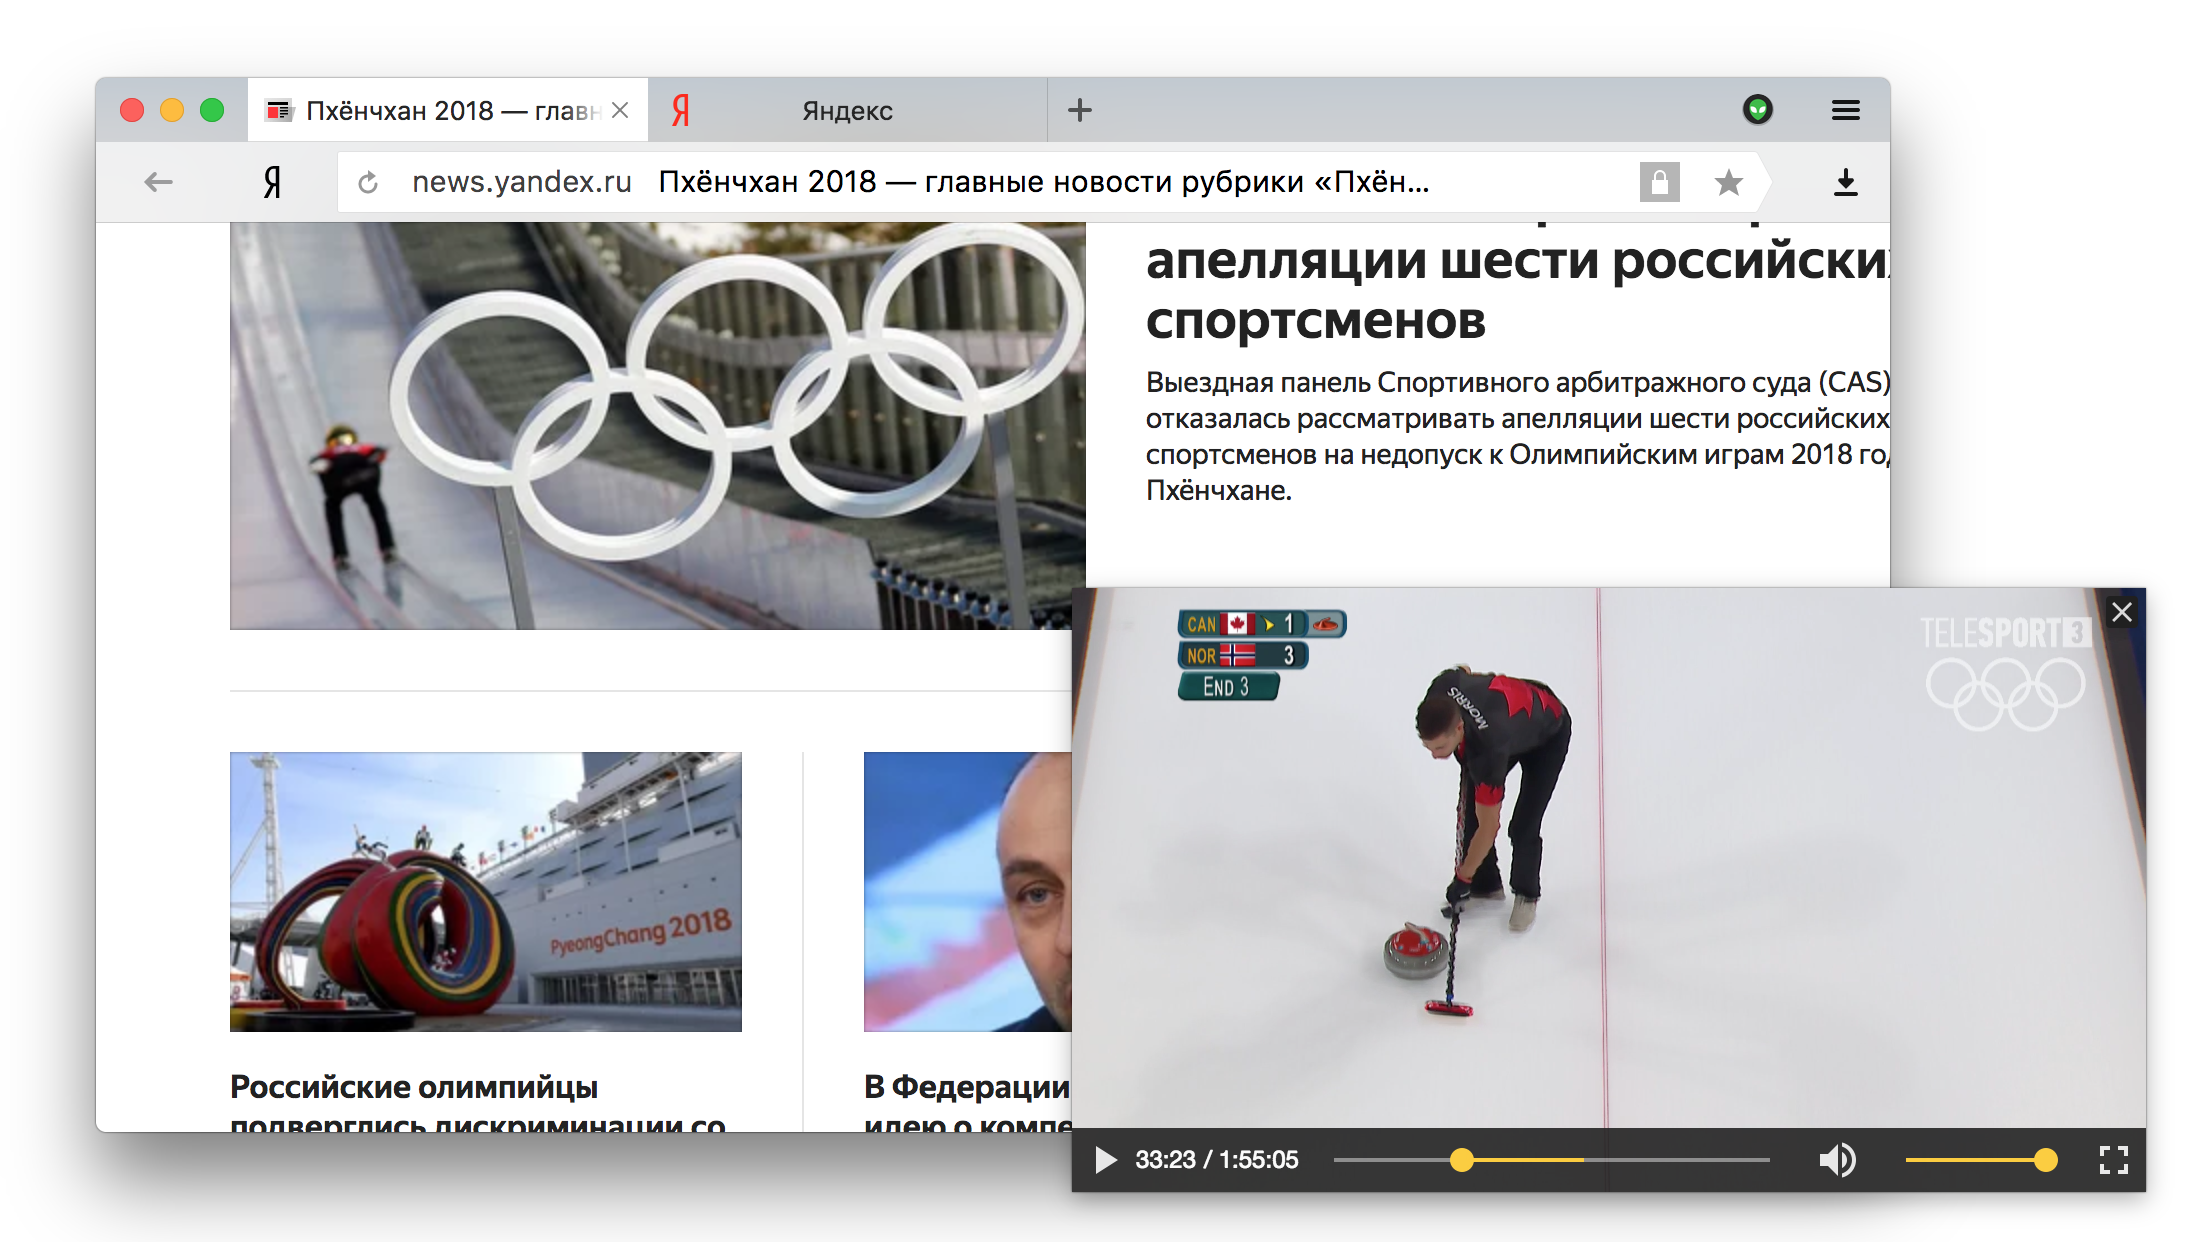Open downloads with the arrow icon
This screenshot has width=2212, height=1242.
click(x=1845, y=182)
